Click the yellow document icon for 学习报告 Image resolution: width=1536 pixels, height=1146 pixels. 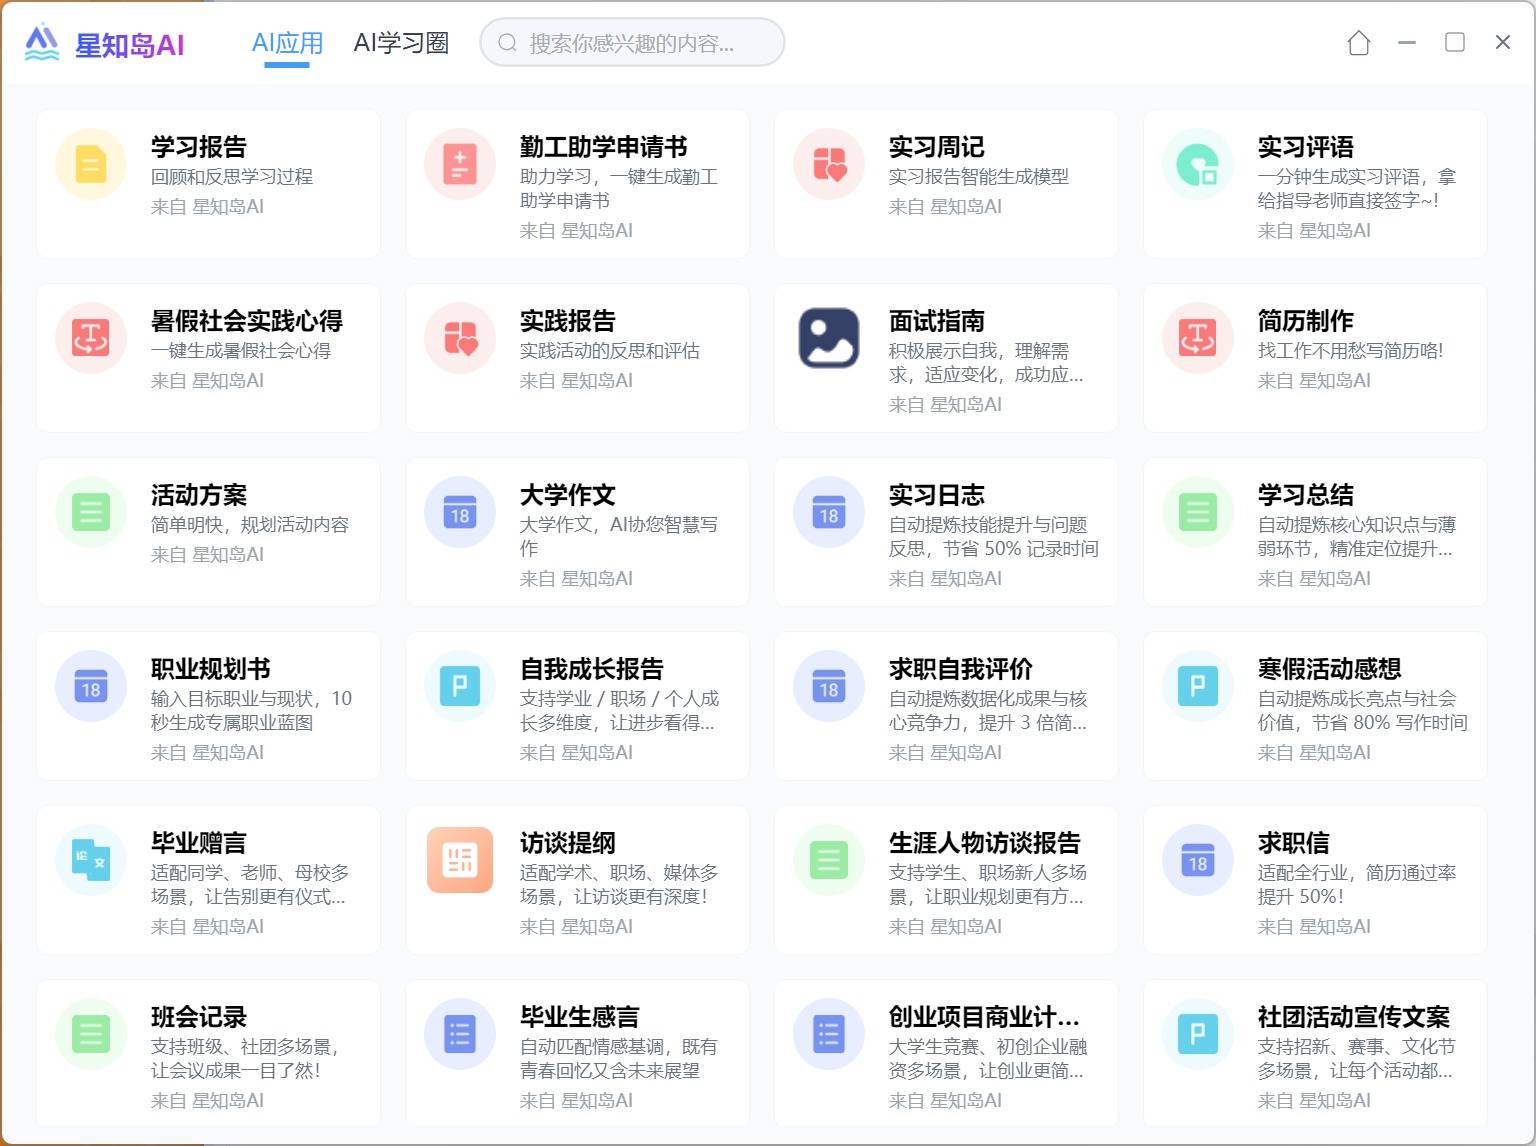tap(91, 164)
